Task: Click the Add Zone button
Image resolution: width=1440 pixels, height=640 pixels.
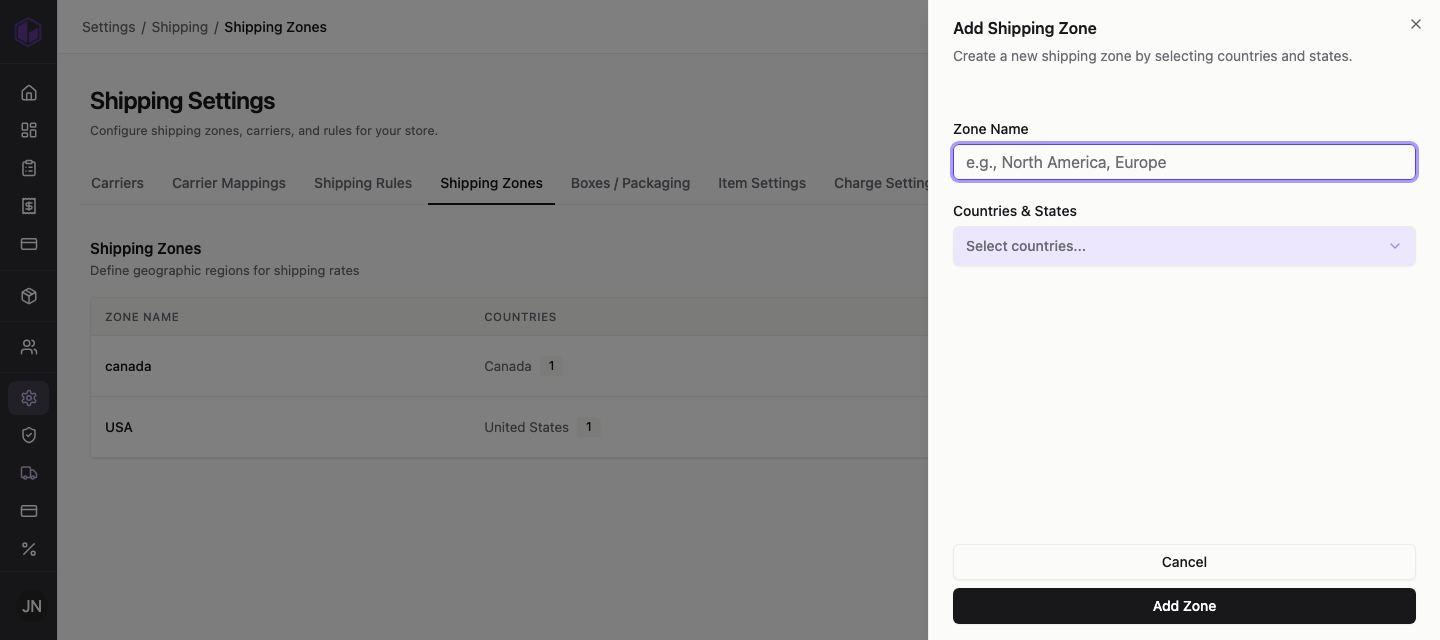Action: pos(1184,606)
